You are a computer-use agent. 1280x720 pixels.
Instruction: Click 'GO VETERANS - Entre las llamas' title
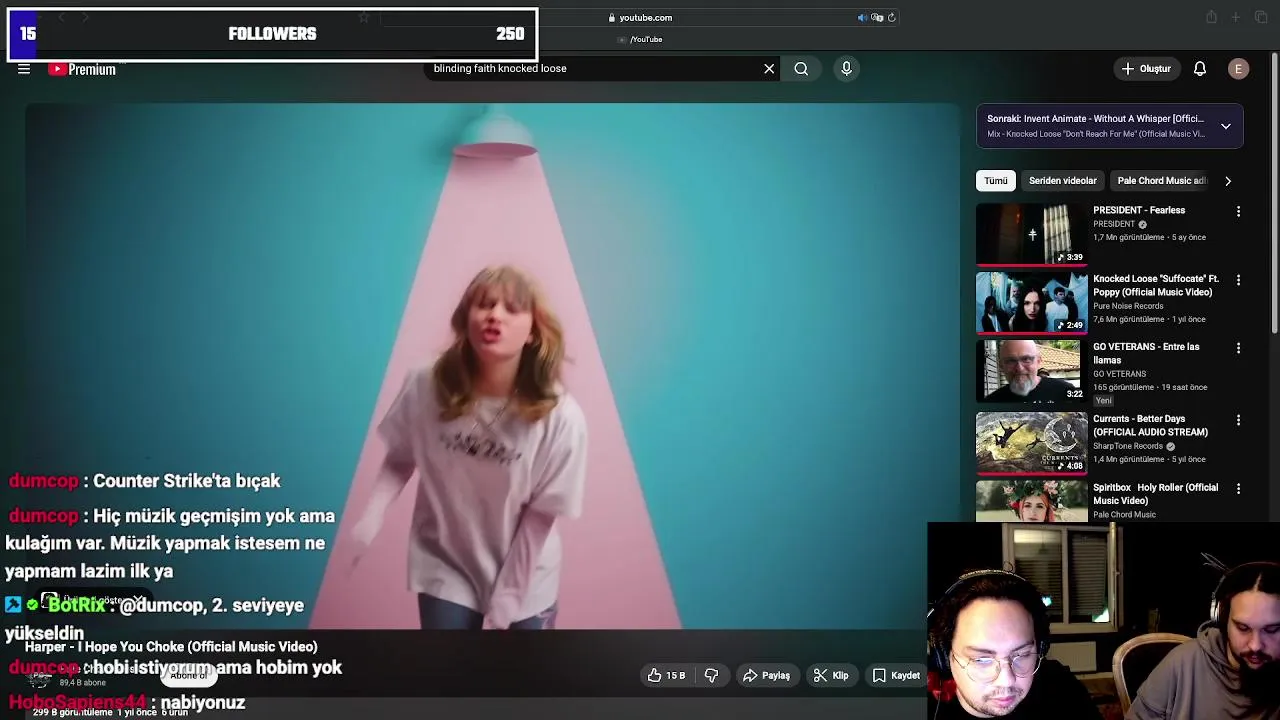1146,353
